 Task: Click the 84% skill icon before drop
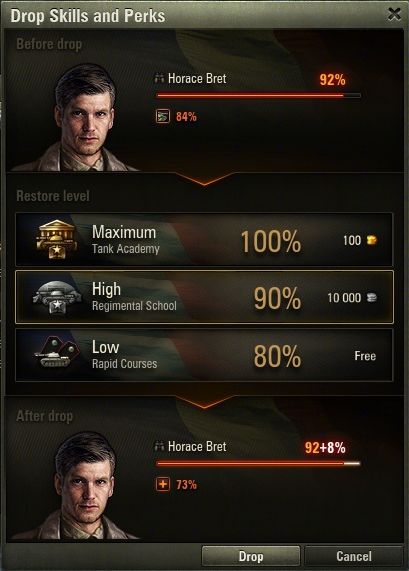(x=163, y=117)
